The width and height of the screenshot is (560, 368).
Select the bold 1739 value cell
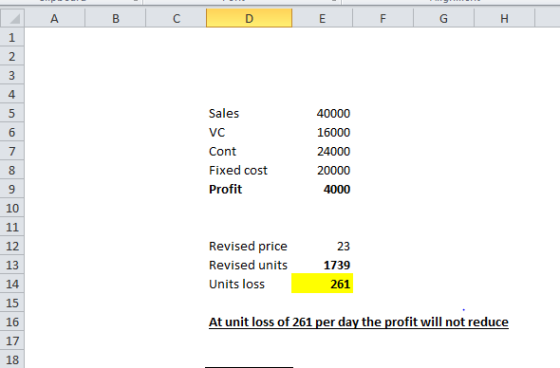point(322,265)
